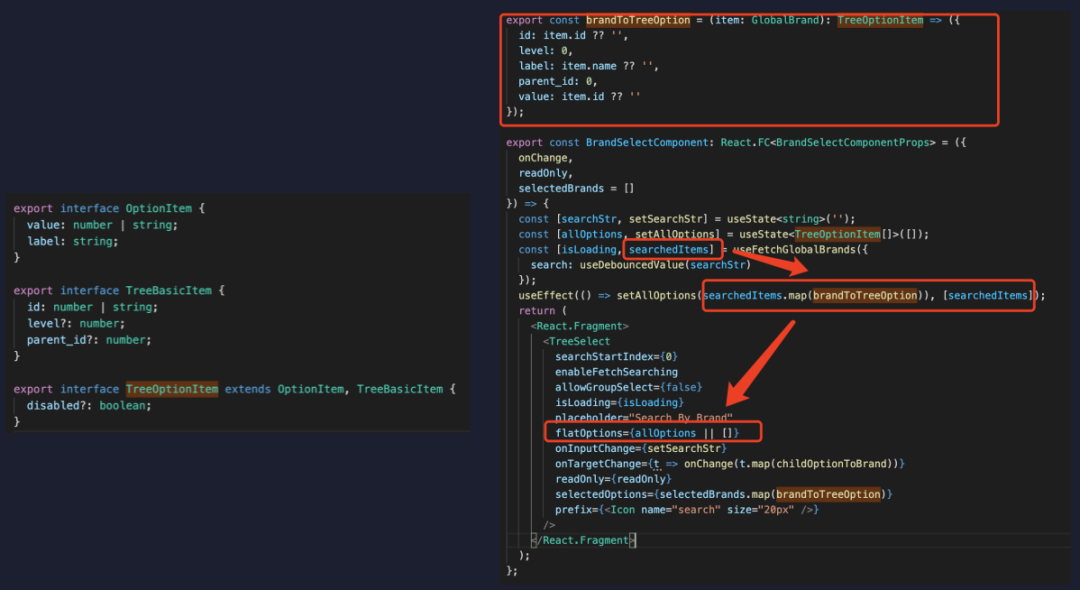
Task: Click the 'search: useDebouncedValue(searchStr)' line
Action: pyautogui.click(x=641, y=264)
